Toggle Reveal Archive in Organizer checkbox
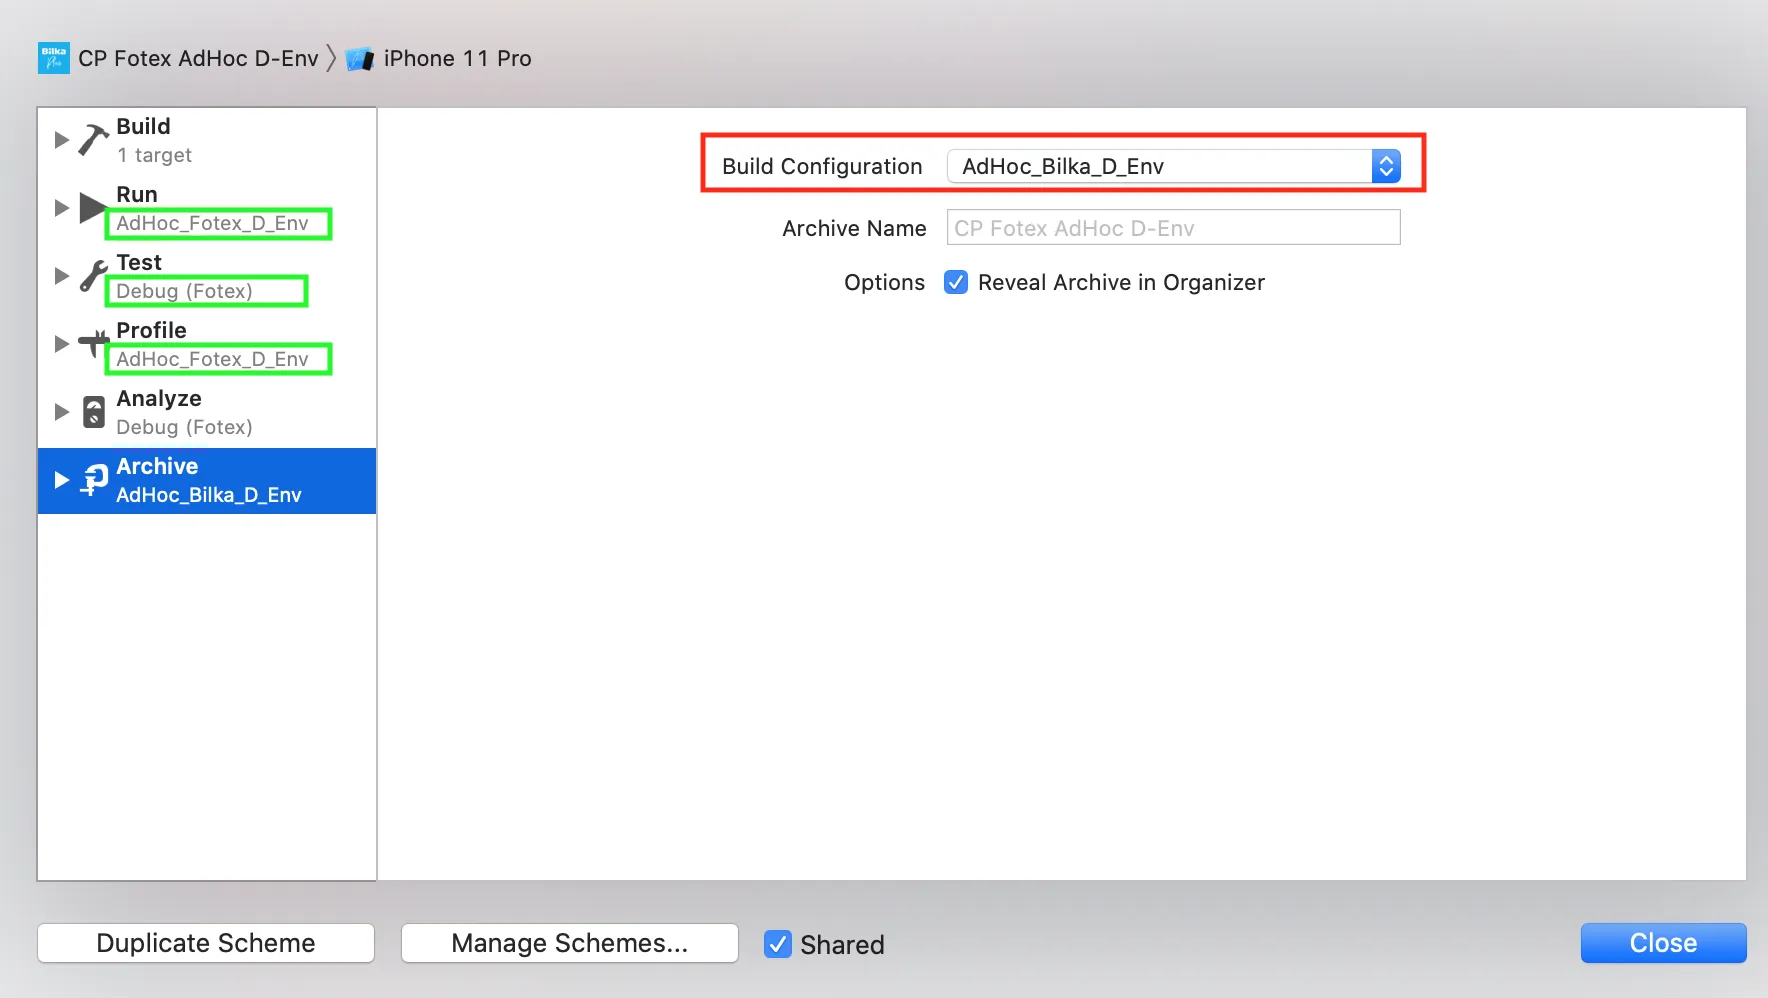Image resolution: width=1768 pixels, height=998 pixels. coord(956,282)
